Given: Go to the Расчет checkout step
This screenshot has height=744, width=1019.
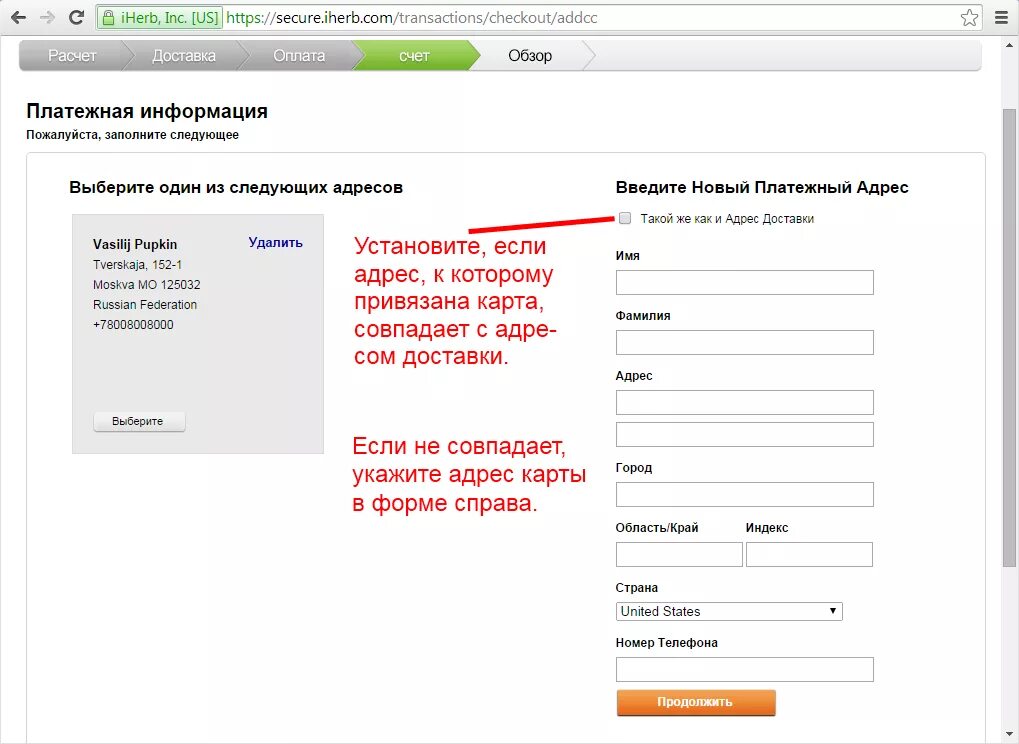Looking at the screenshot, I should (72, 56).
